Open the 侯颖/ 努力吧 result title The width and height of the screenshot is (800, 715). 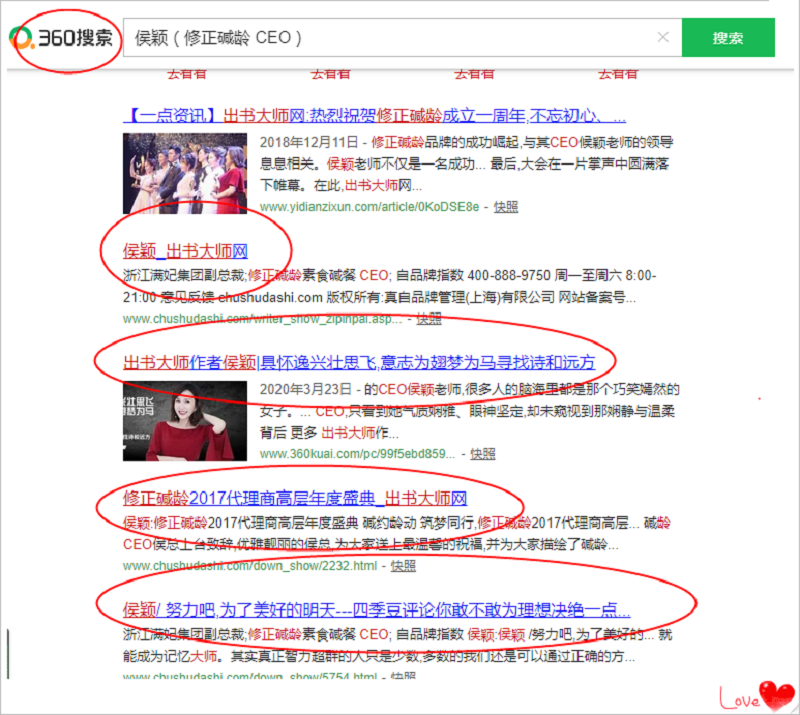tap(376, 610)
